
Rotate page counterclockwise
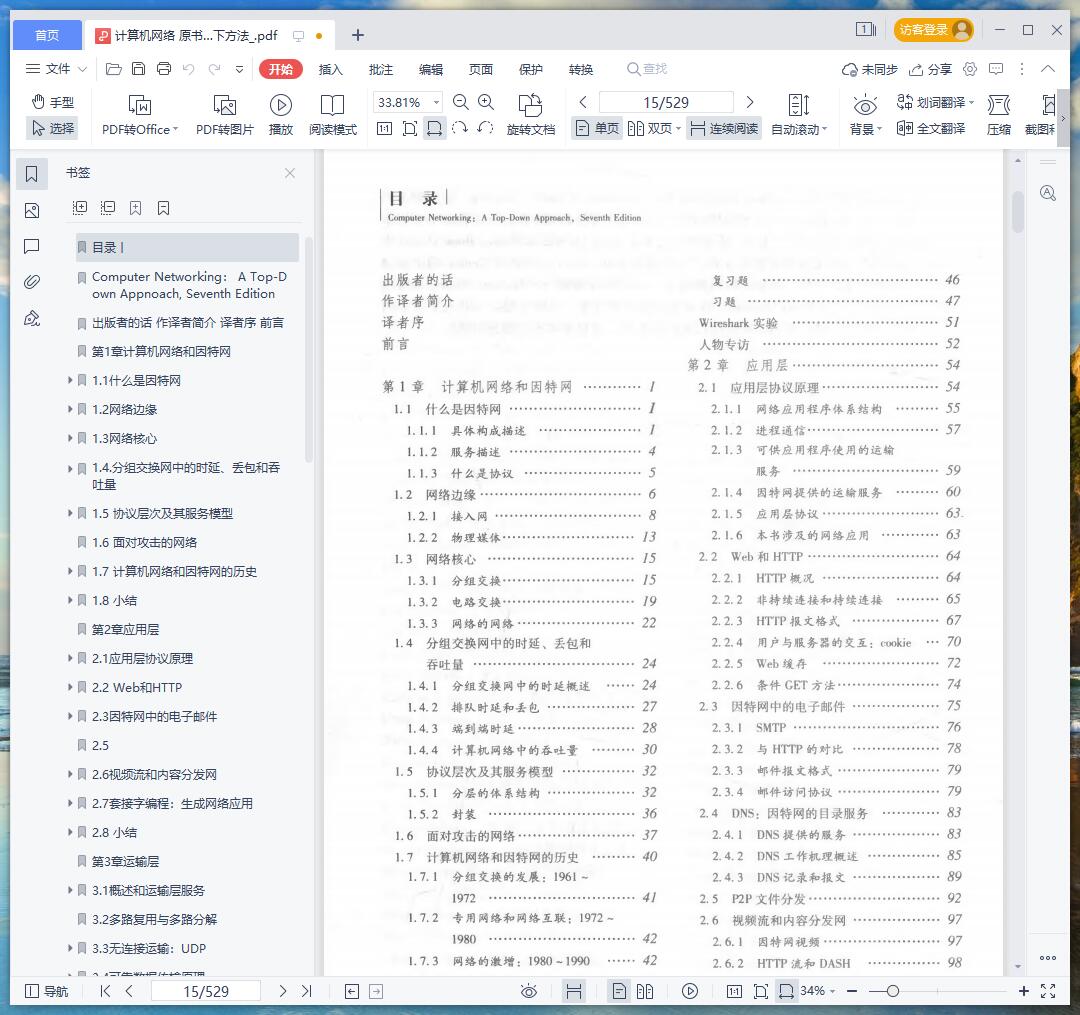click(485, 129)
